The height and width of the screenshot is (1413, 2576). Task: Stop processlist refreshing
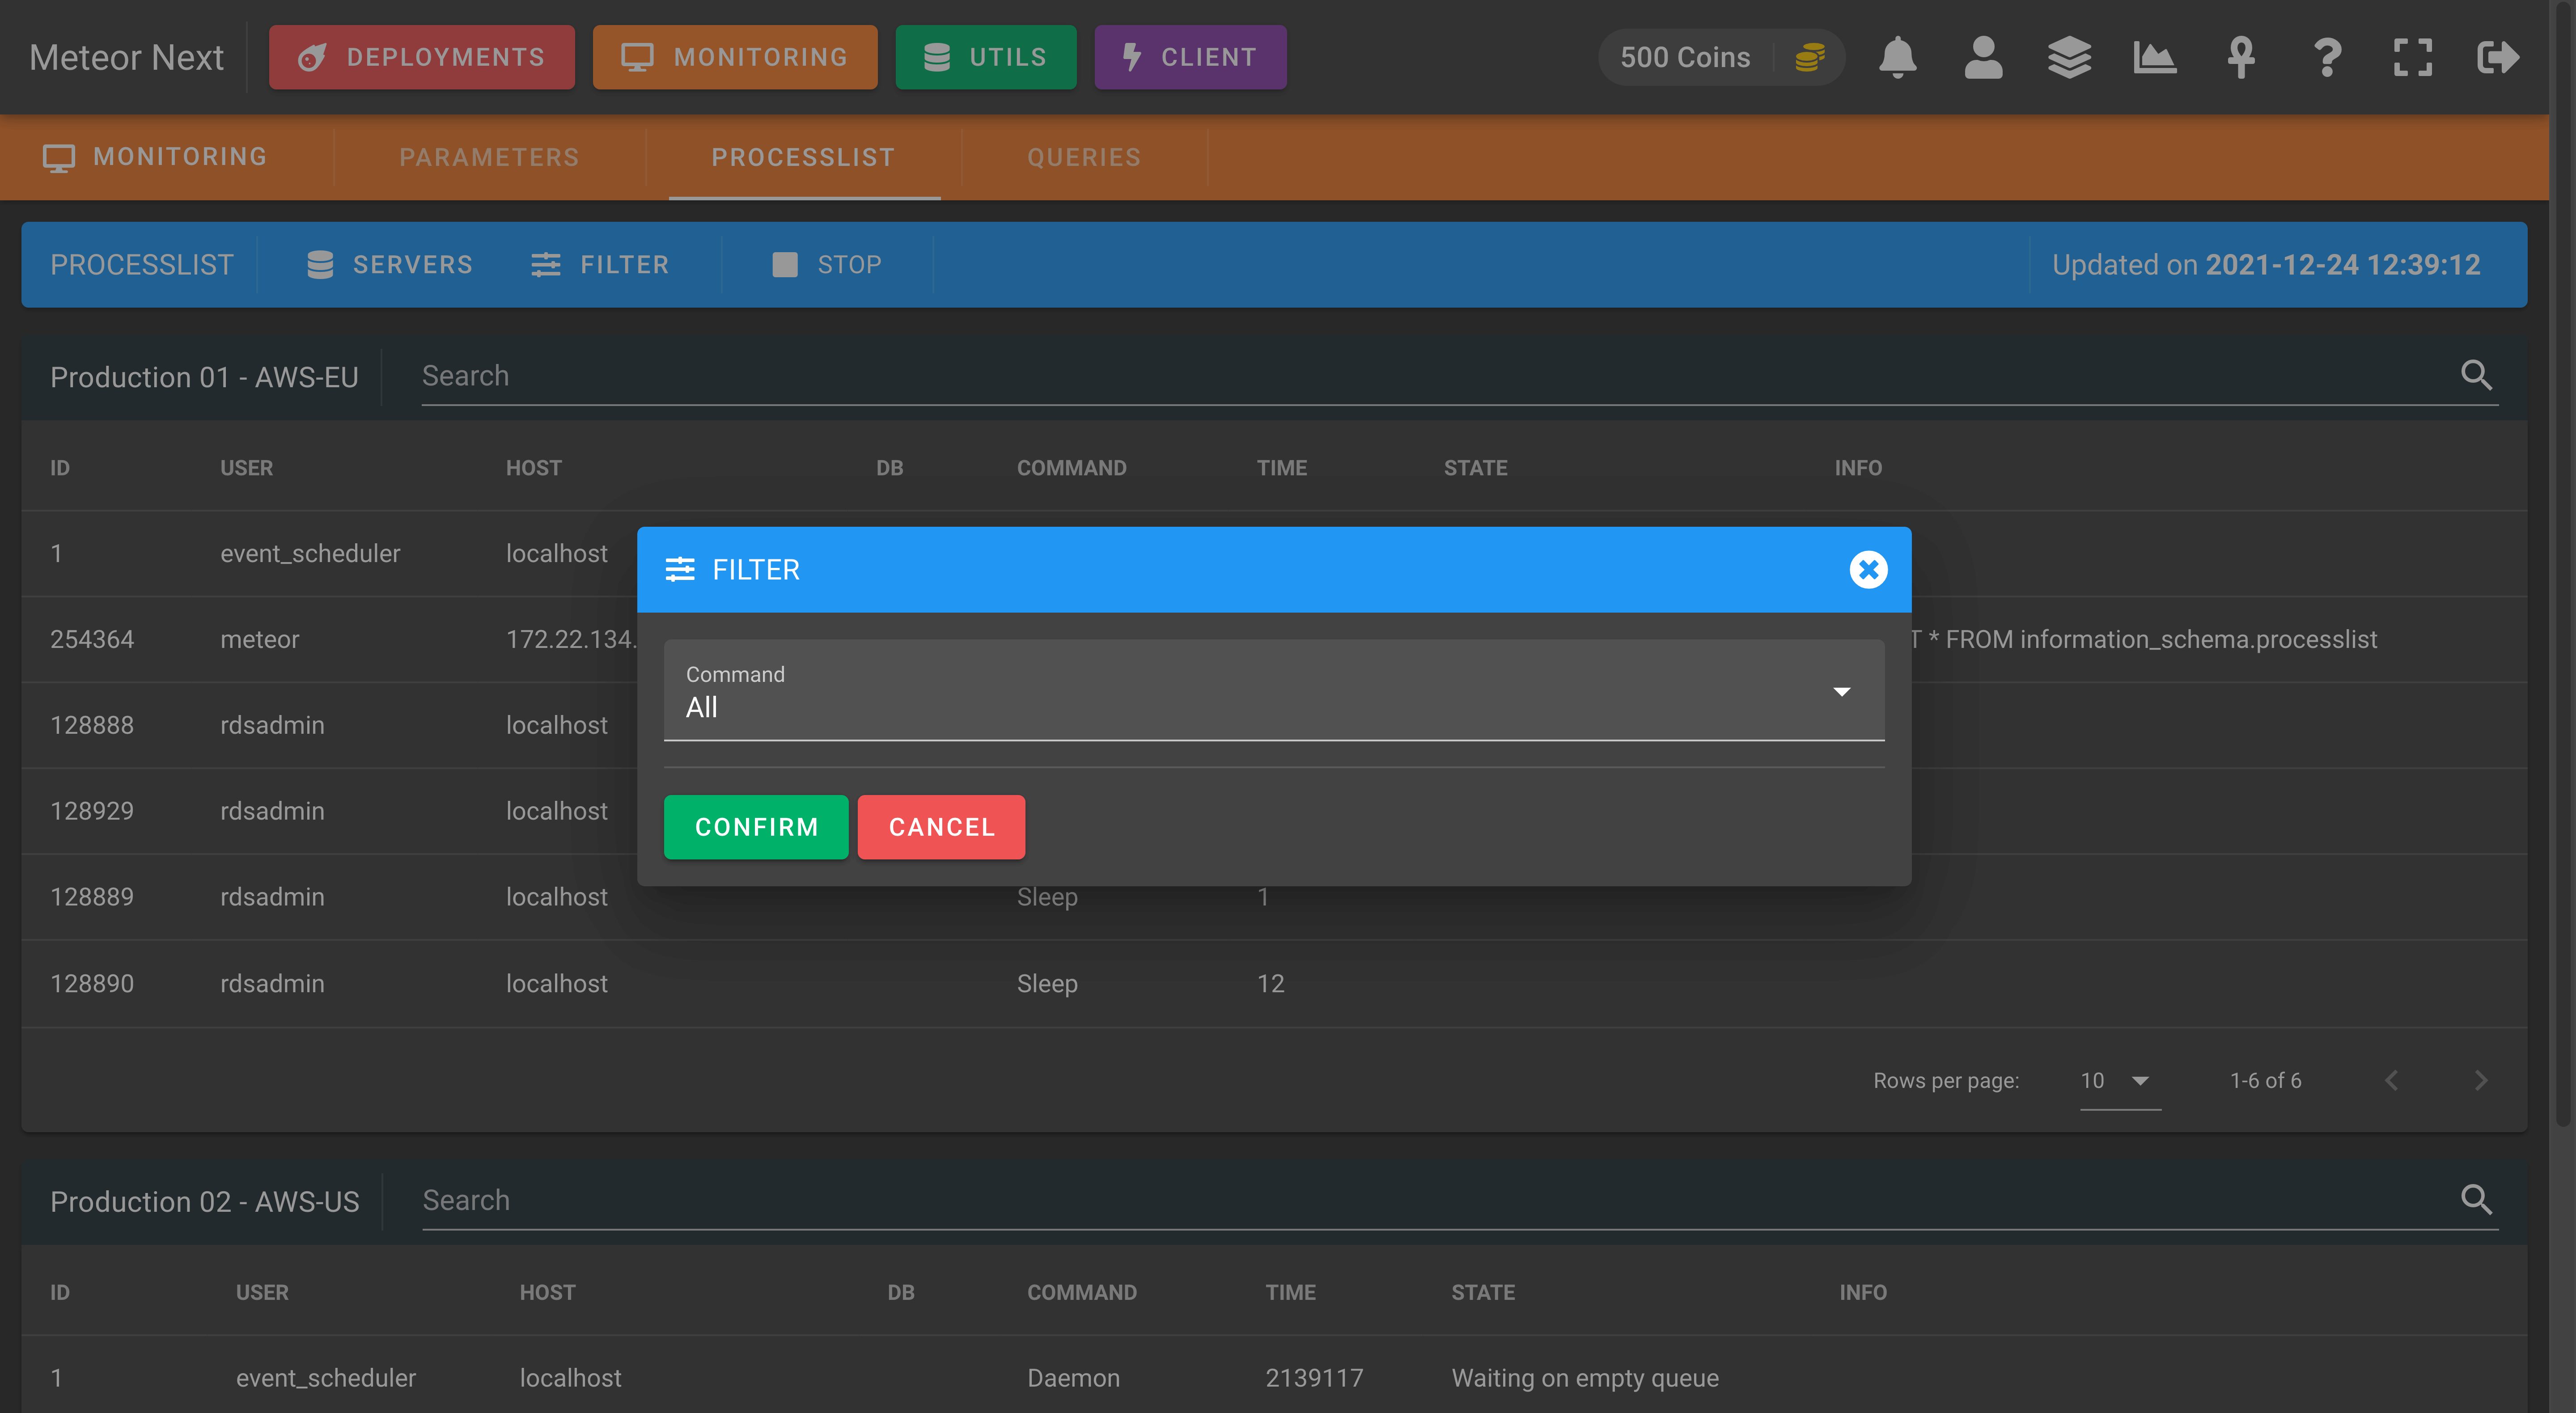[828, 265]
